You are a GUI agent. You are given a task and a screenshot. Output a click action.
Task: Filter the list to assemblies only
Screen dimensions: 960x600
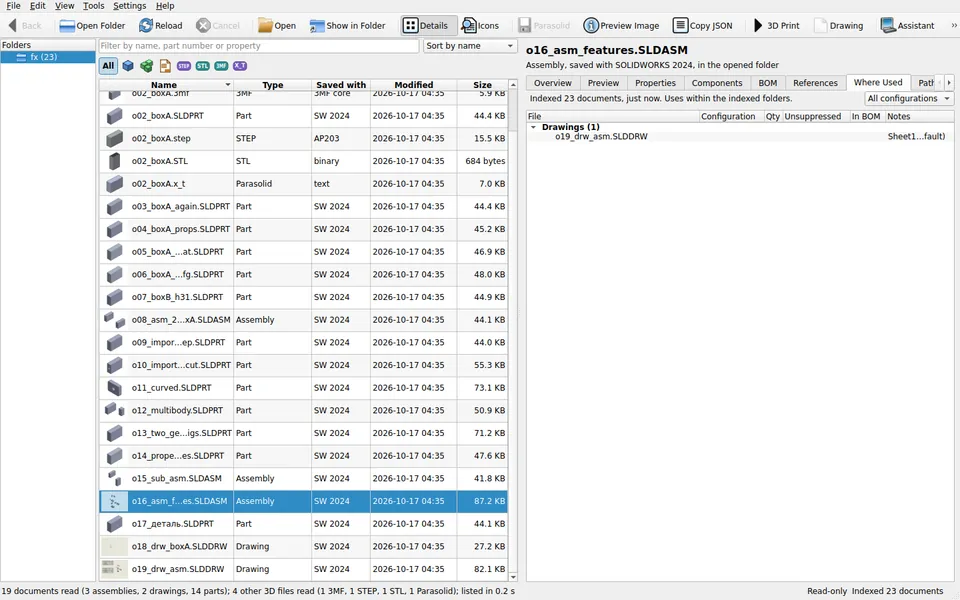click(146, 66)
